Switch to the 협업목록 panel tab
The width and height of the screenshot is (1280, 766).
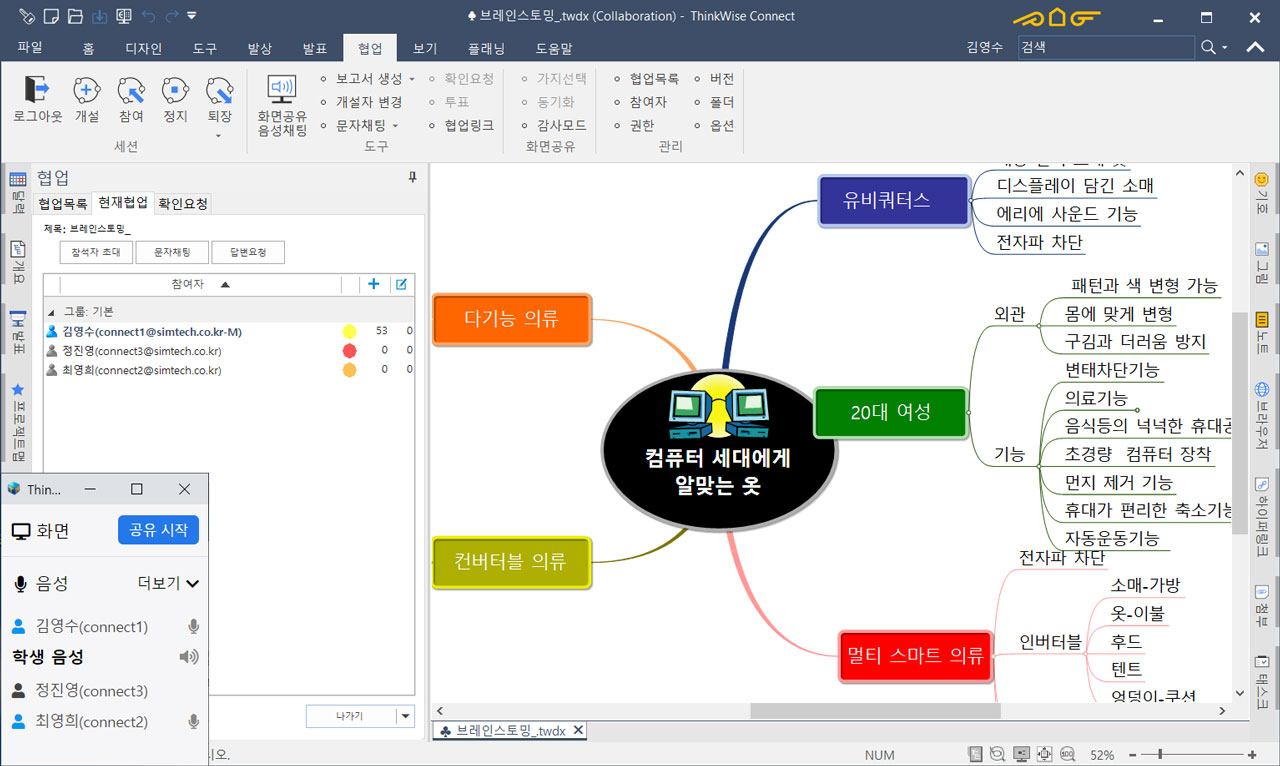click(x=63, y=203)
